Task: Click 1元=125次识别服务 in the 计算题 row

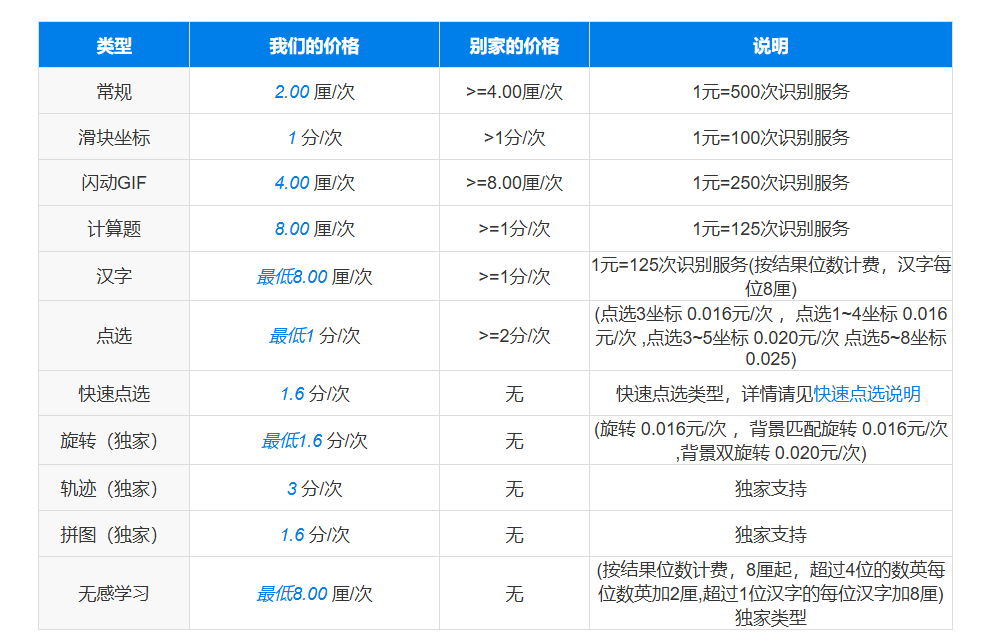Action: (x=770, y=229)
